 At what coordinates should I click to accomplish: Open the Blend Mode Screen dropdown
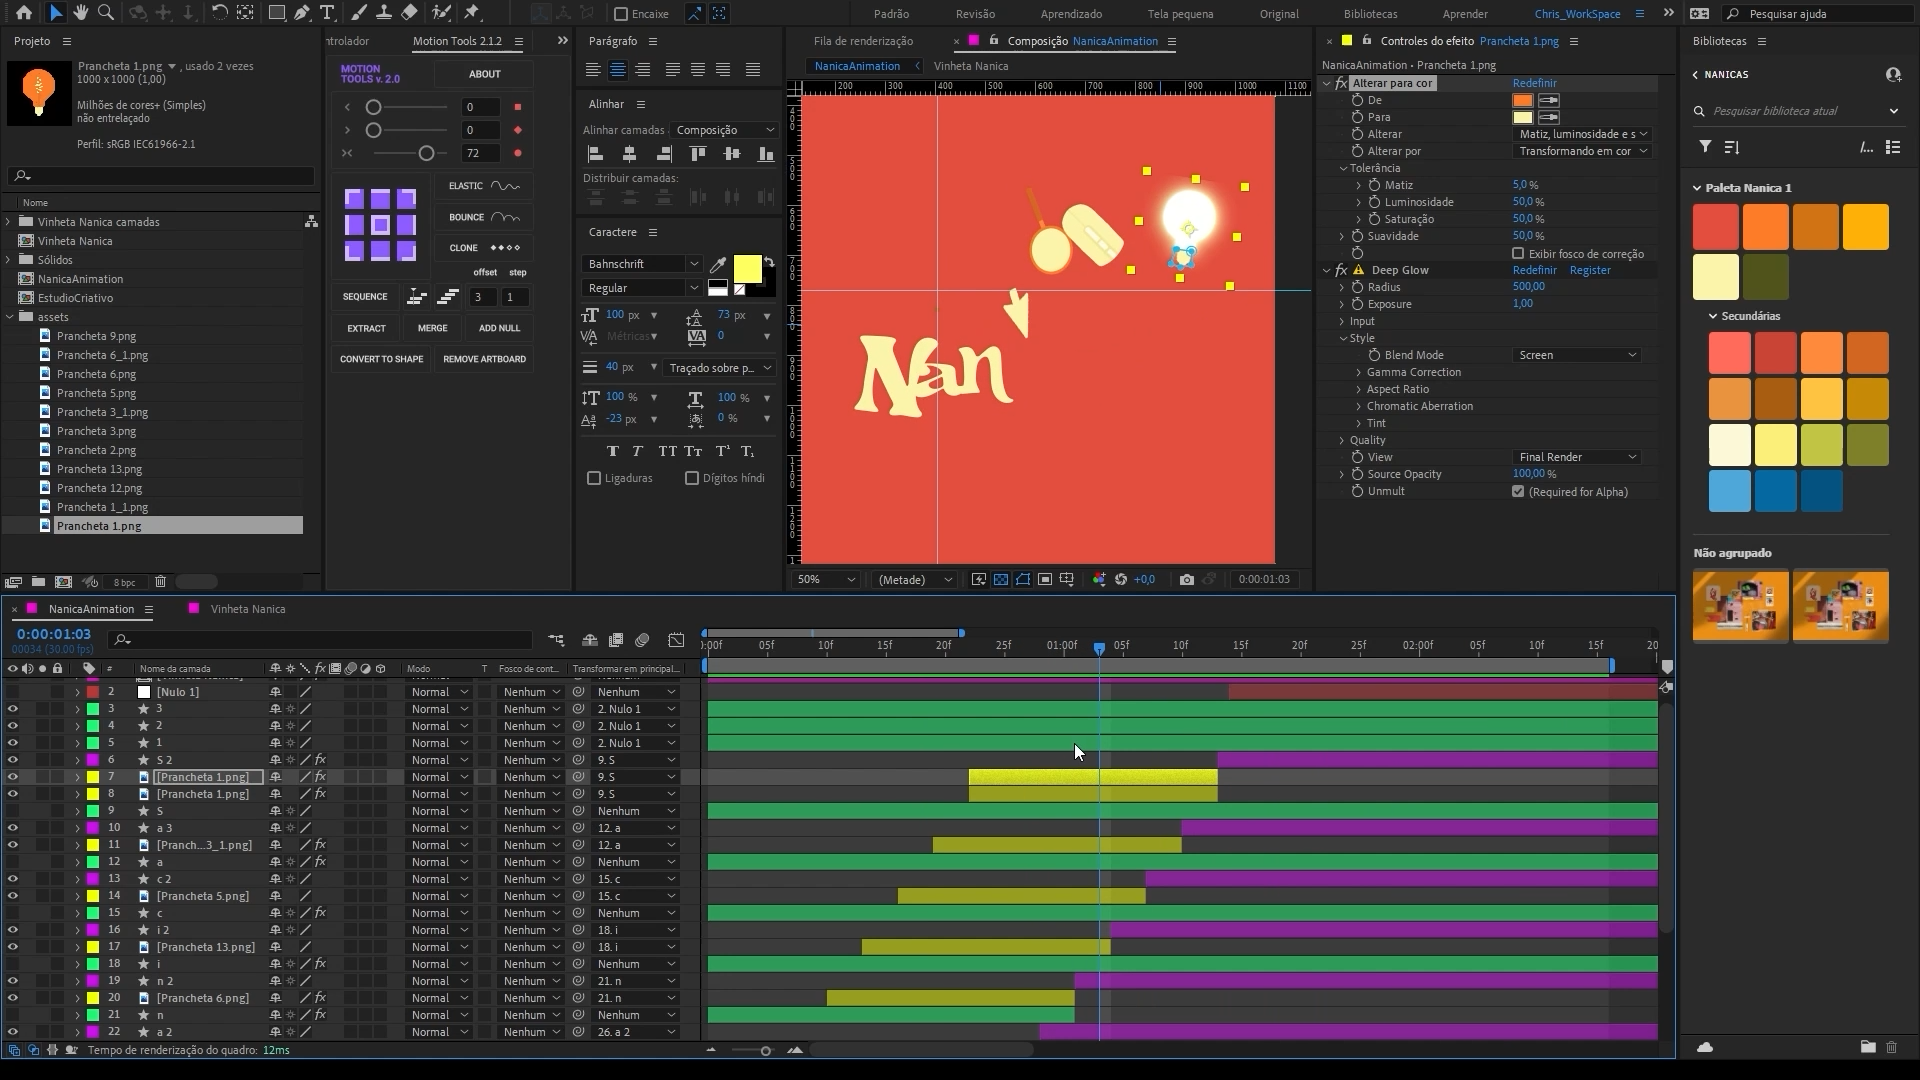click(x=1577, y=356)
